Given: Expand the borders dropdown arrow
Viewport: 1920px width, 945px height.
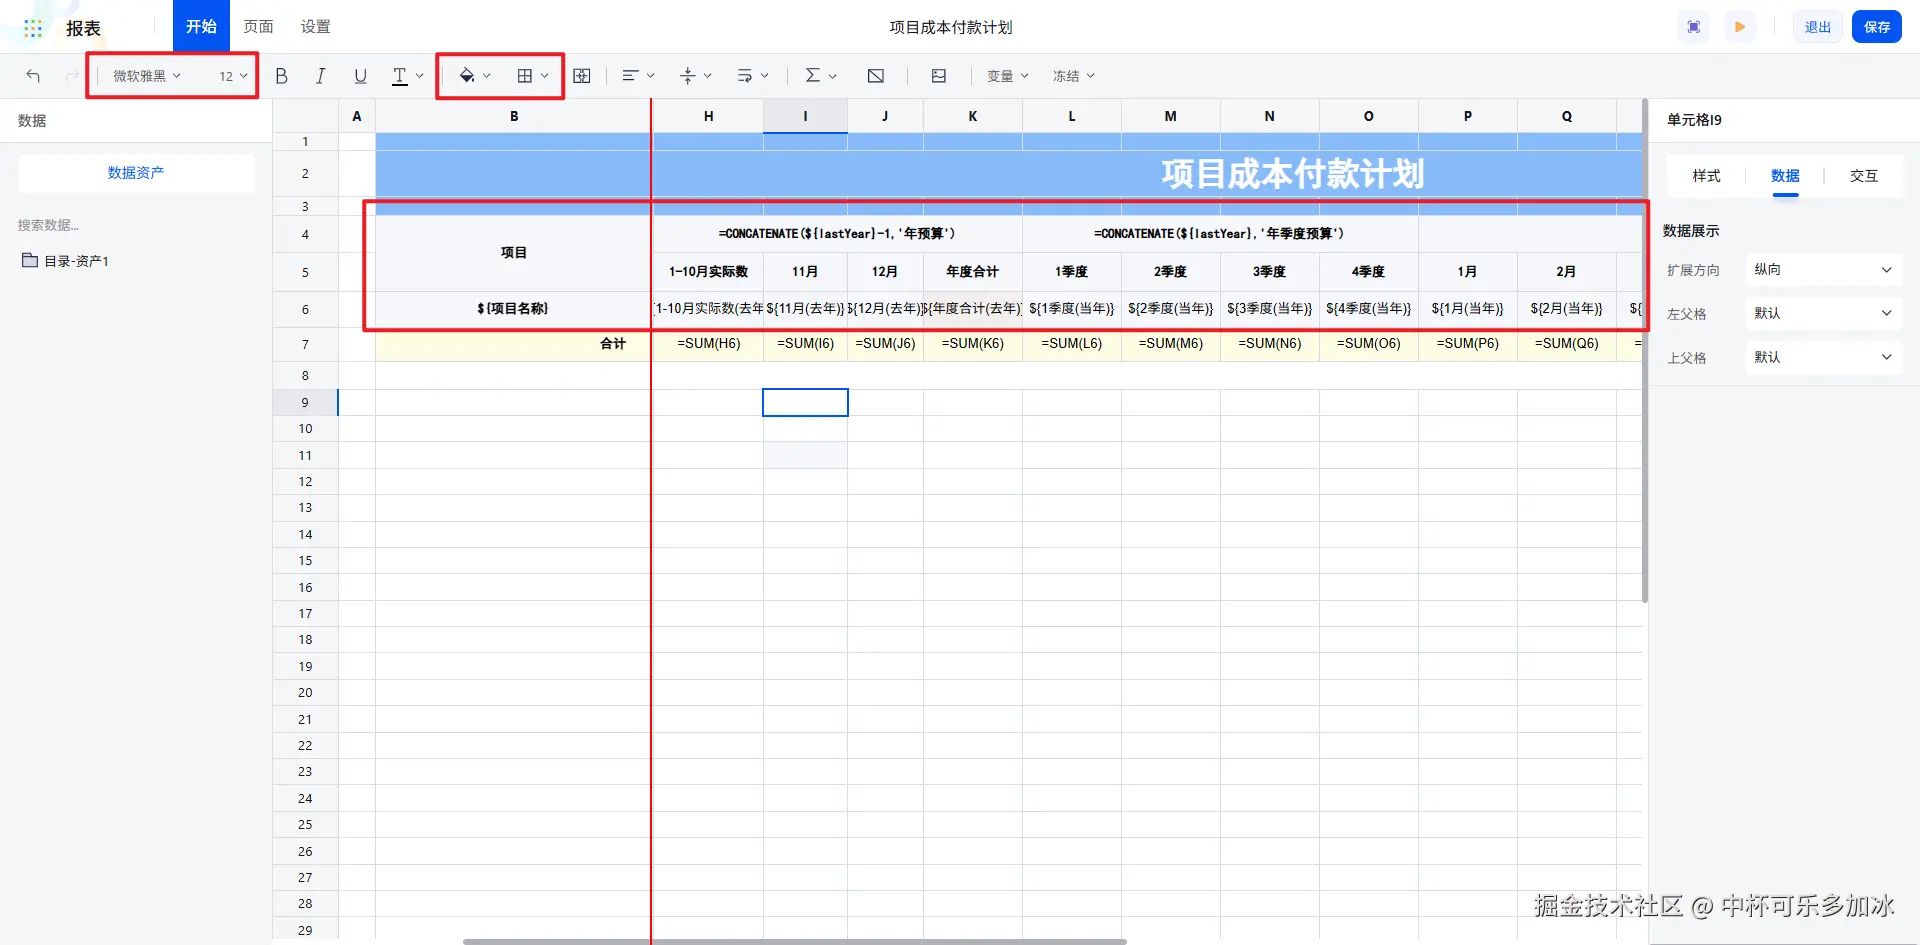Looking at the screenshot, I should tap(545, 76).
